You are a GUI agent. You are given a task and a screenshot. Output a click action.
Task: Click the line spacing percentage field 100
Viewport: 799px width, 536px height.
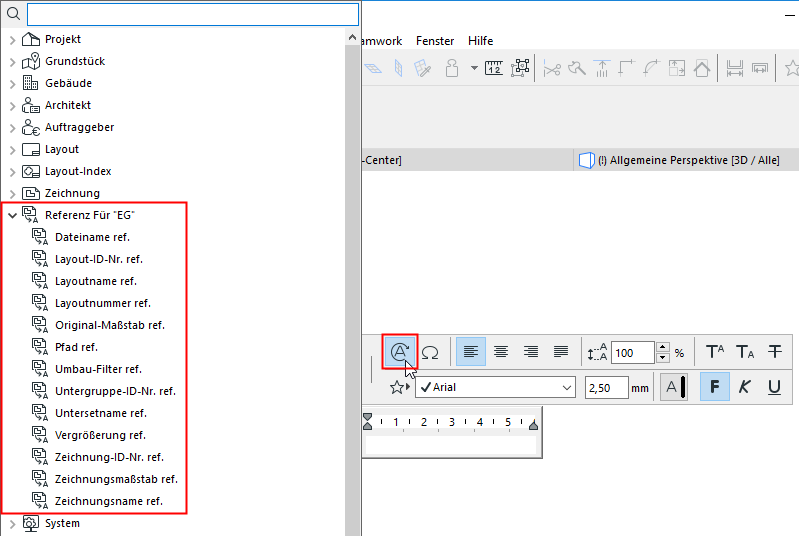pyautogui.click(x=632, y=353)
